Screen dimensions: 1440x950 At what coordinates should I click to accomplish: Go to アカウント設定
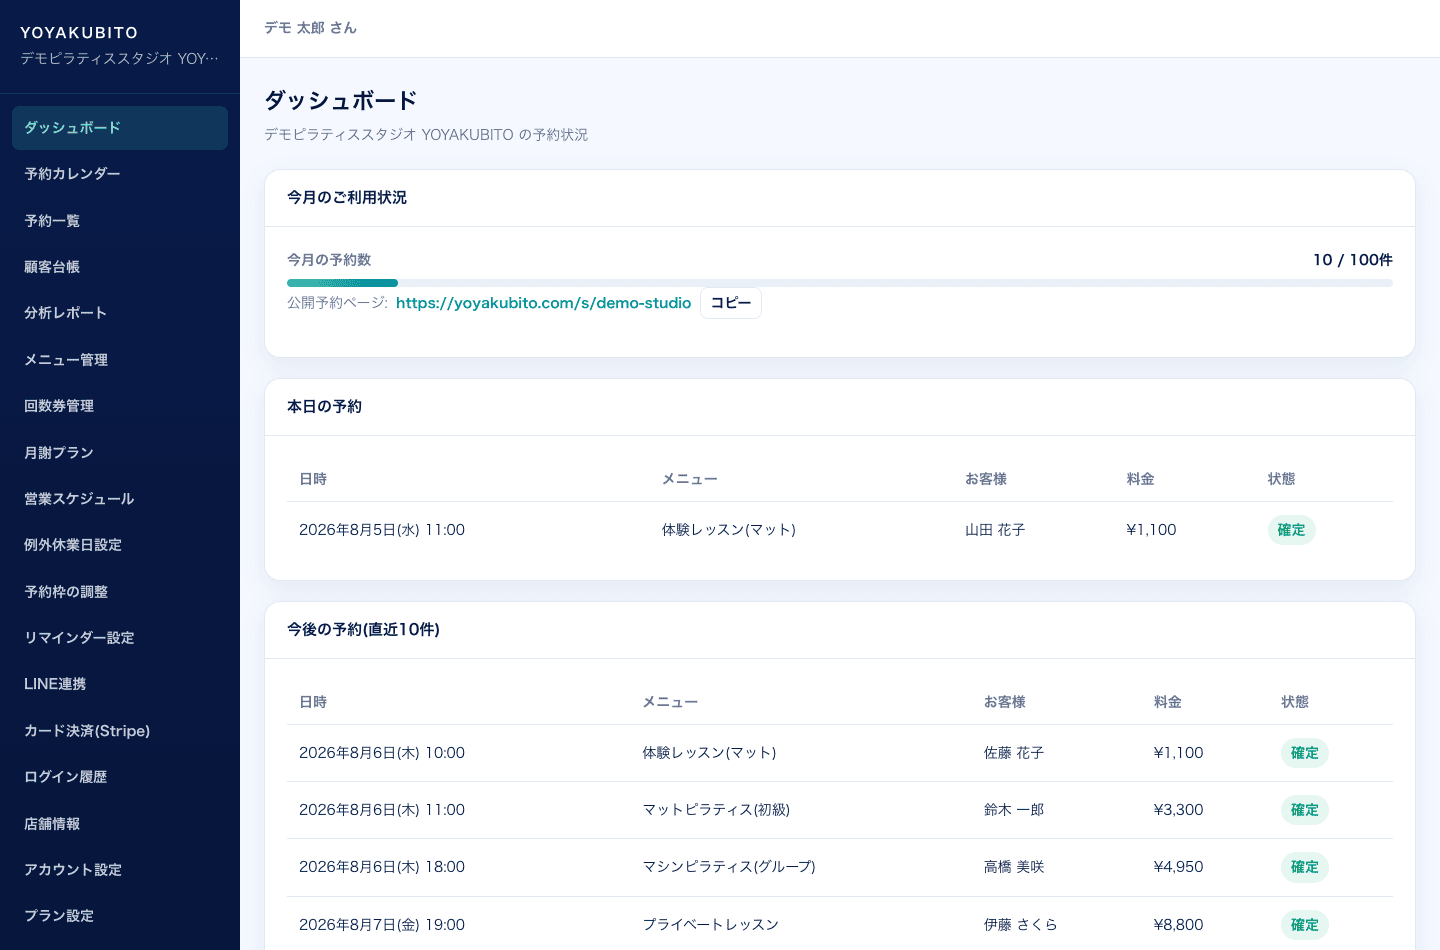[120, 870]
